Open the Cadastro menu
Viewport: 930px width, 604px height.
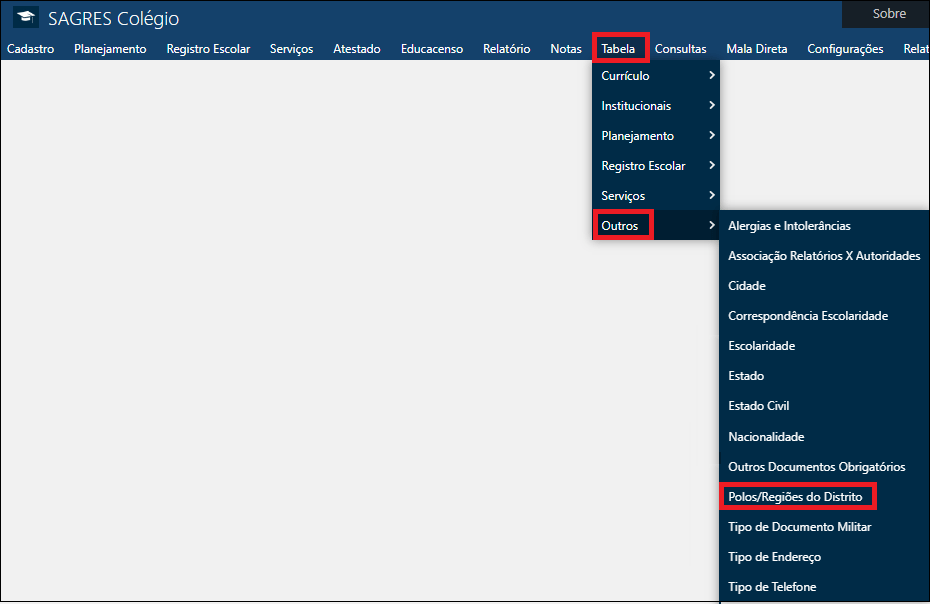[30, 48]
